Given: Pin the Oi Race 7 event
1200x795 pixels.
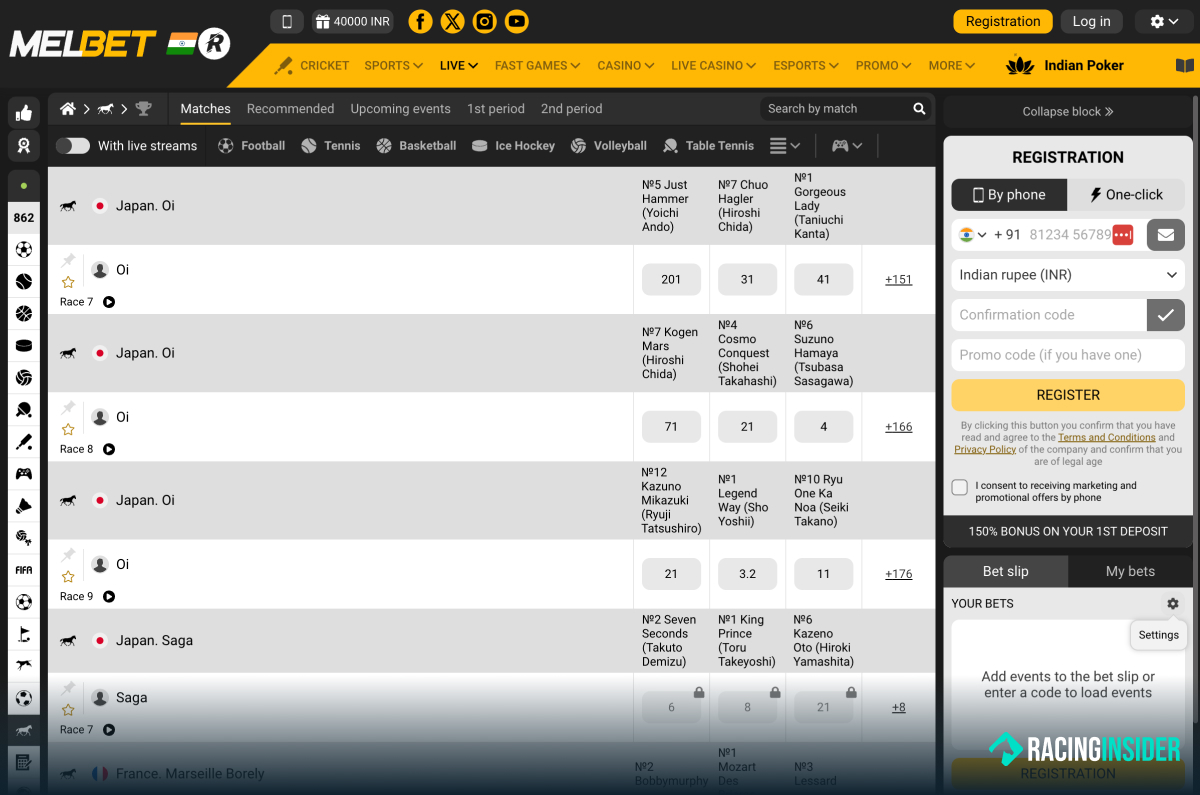Looking at the screenshot, I should pos(68,261).
